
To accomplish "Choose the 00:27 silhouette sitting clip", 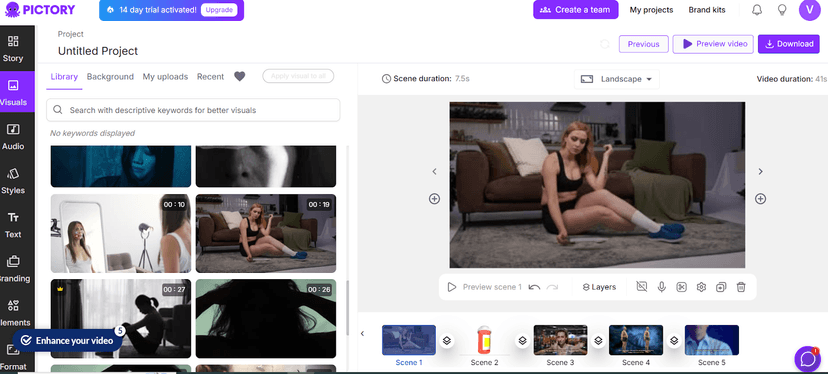I will pos(121,319).
